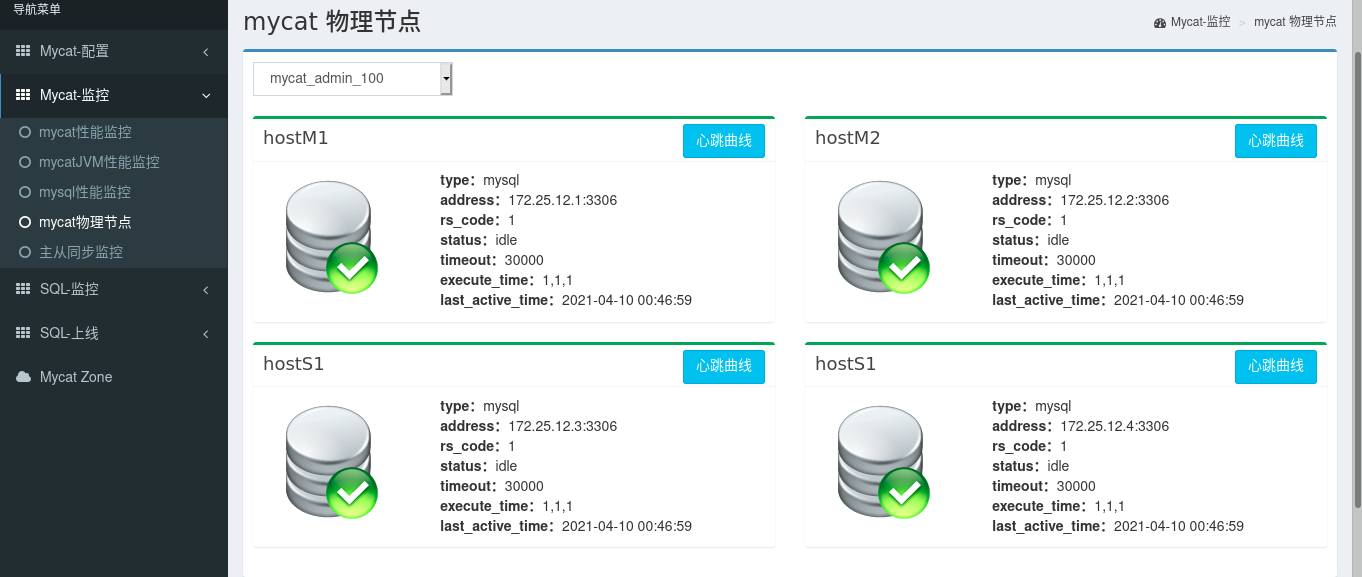This screenshot has height=577, width=1362.
Task: Click the circle icon beside 主从同步监控
Action: (x=25, y=252)
